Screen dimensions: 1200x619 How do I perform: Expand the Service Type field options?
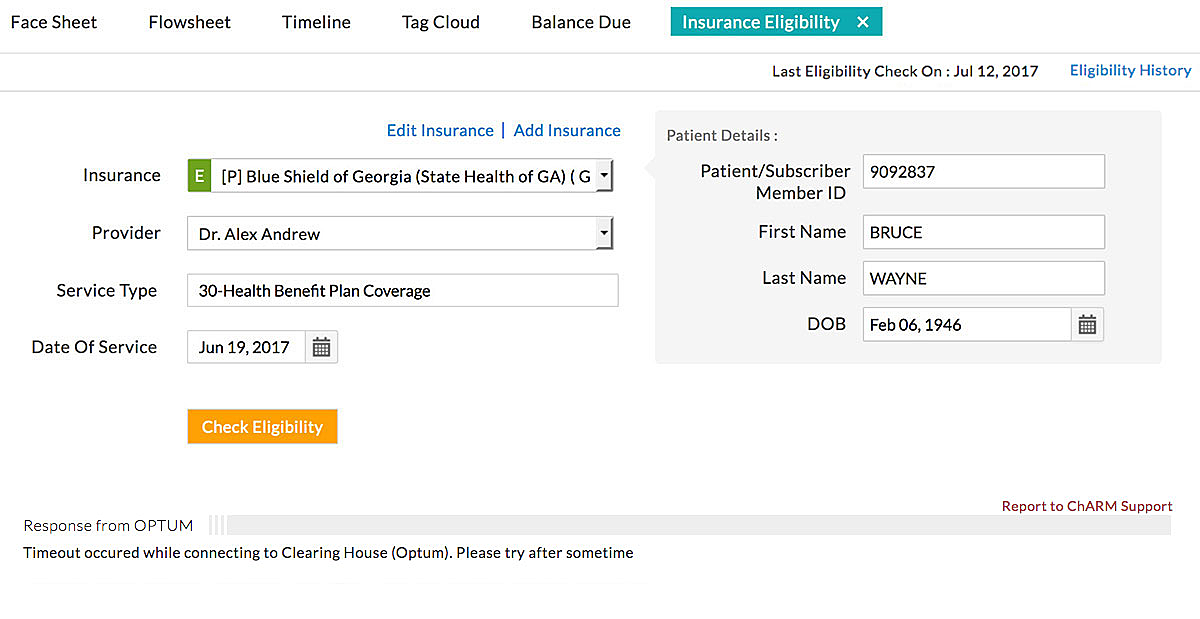[x=402, y=290]
